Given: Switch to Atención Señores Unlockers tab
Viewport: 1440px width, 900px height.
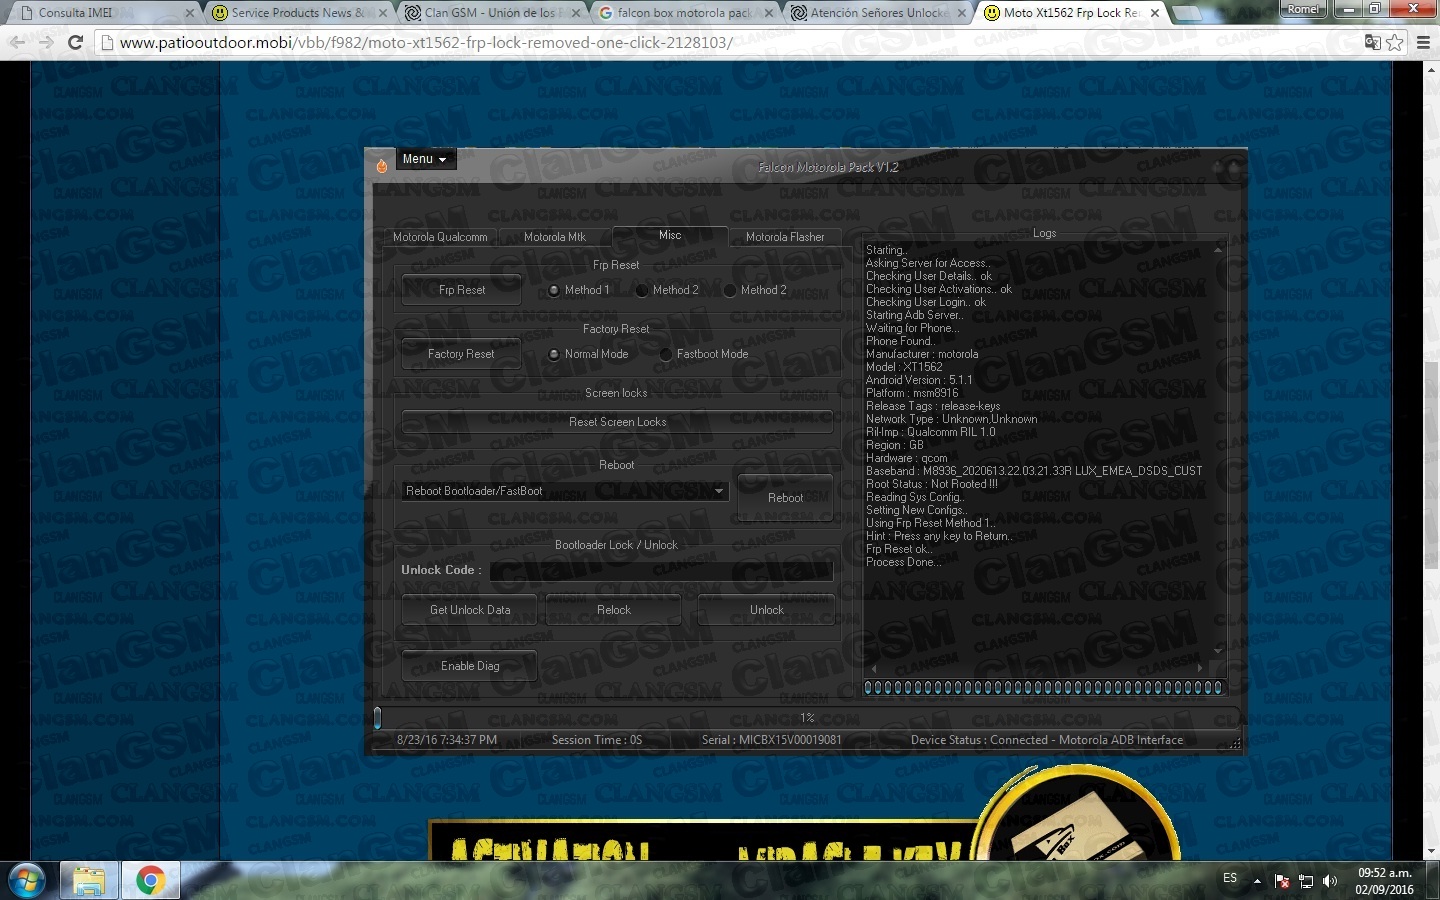Looking at the screenshot, I should 878,13.
